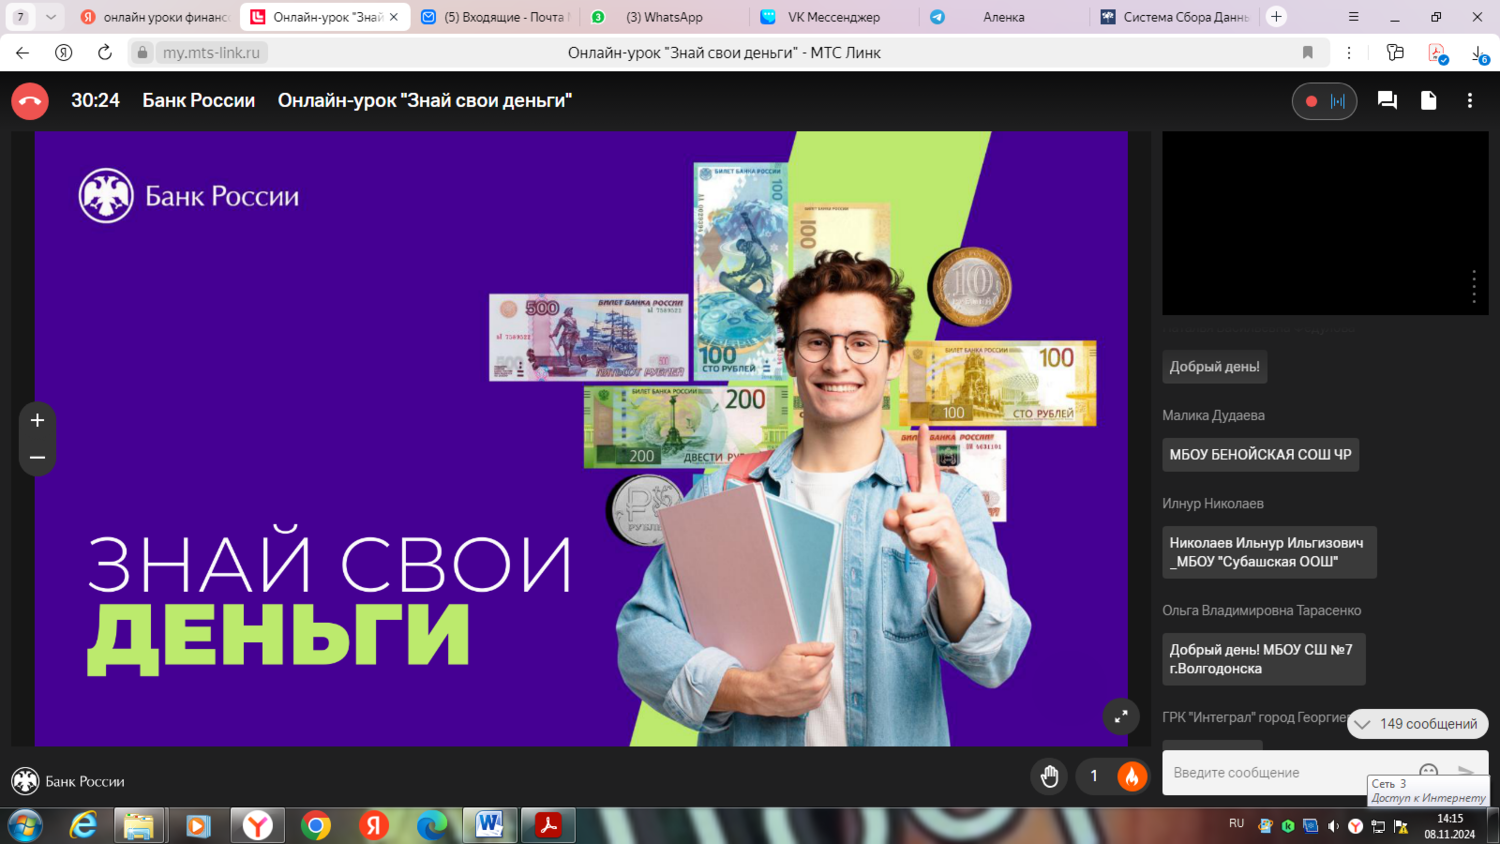Click chat author Малика Дудаева
The image size is (1500, 844).
tap(1213, 415)
